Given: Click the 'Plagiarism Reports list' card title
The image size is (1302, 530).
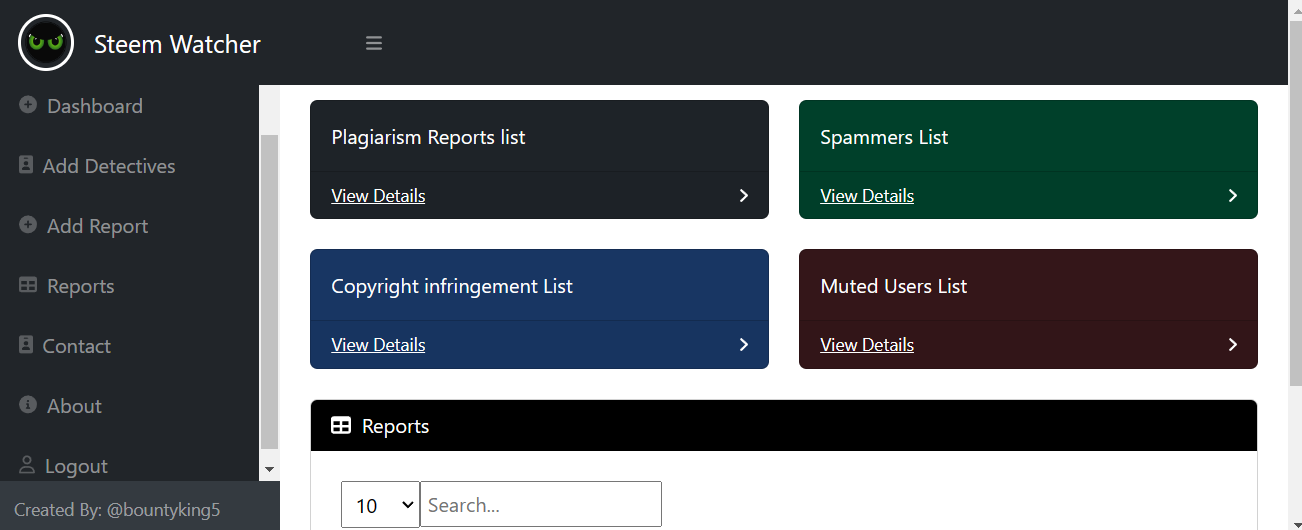Looking at the screenshot, I should pyautogui.click(x=428, y=137).
